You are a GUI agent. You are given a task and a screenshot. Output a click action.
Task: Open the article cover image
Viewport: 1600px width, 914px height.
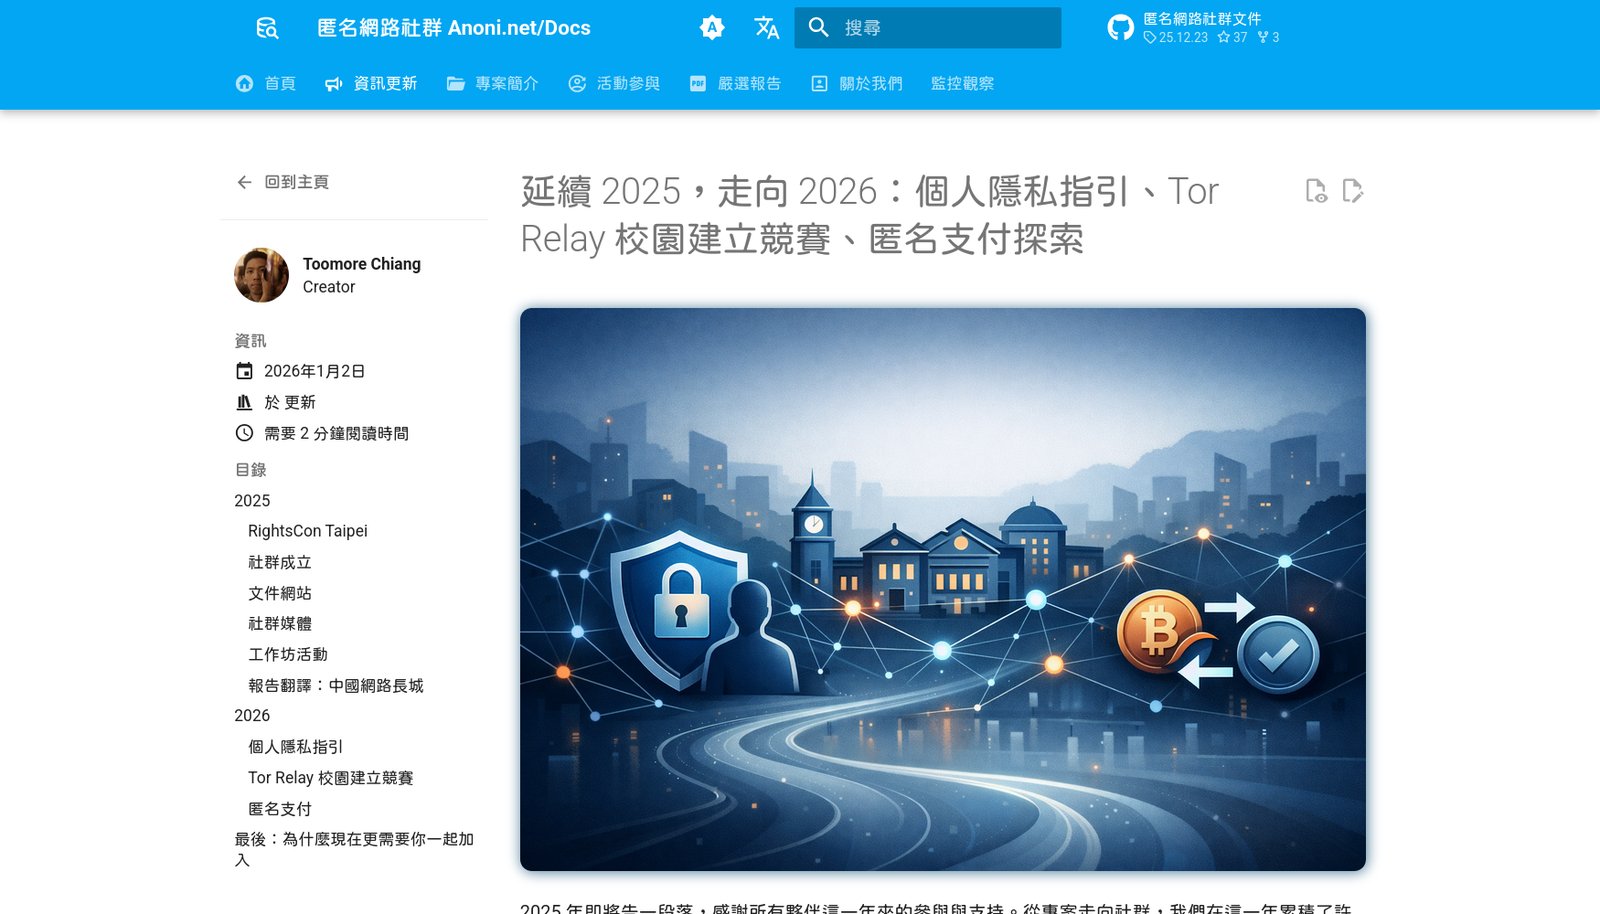tap(943, 589)
